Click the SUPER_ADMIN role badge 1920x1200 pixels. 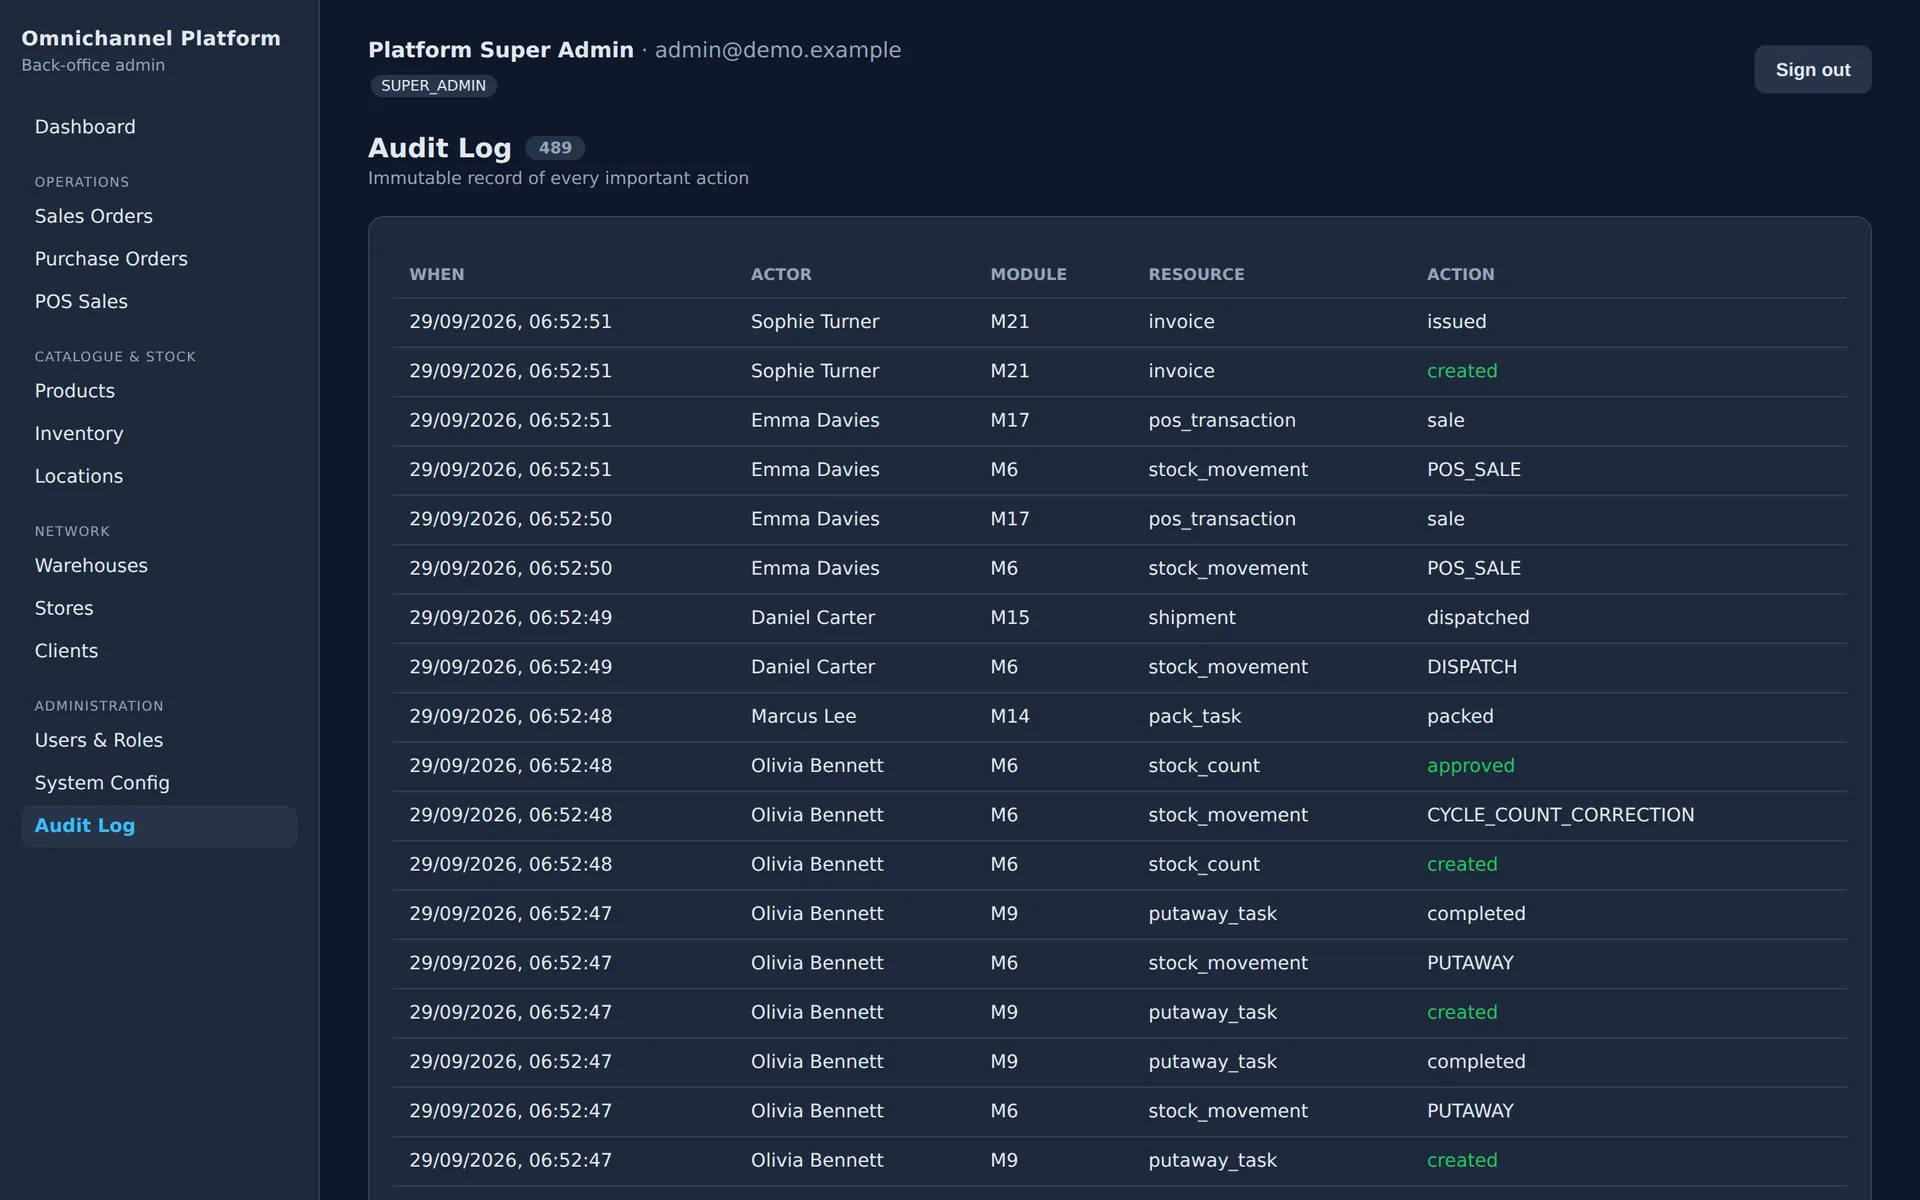(433, 86)
